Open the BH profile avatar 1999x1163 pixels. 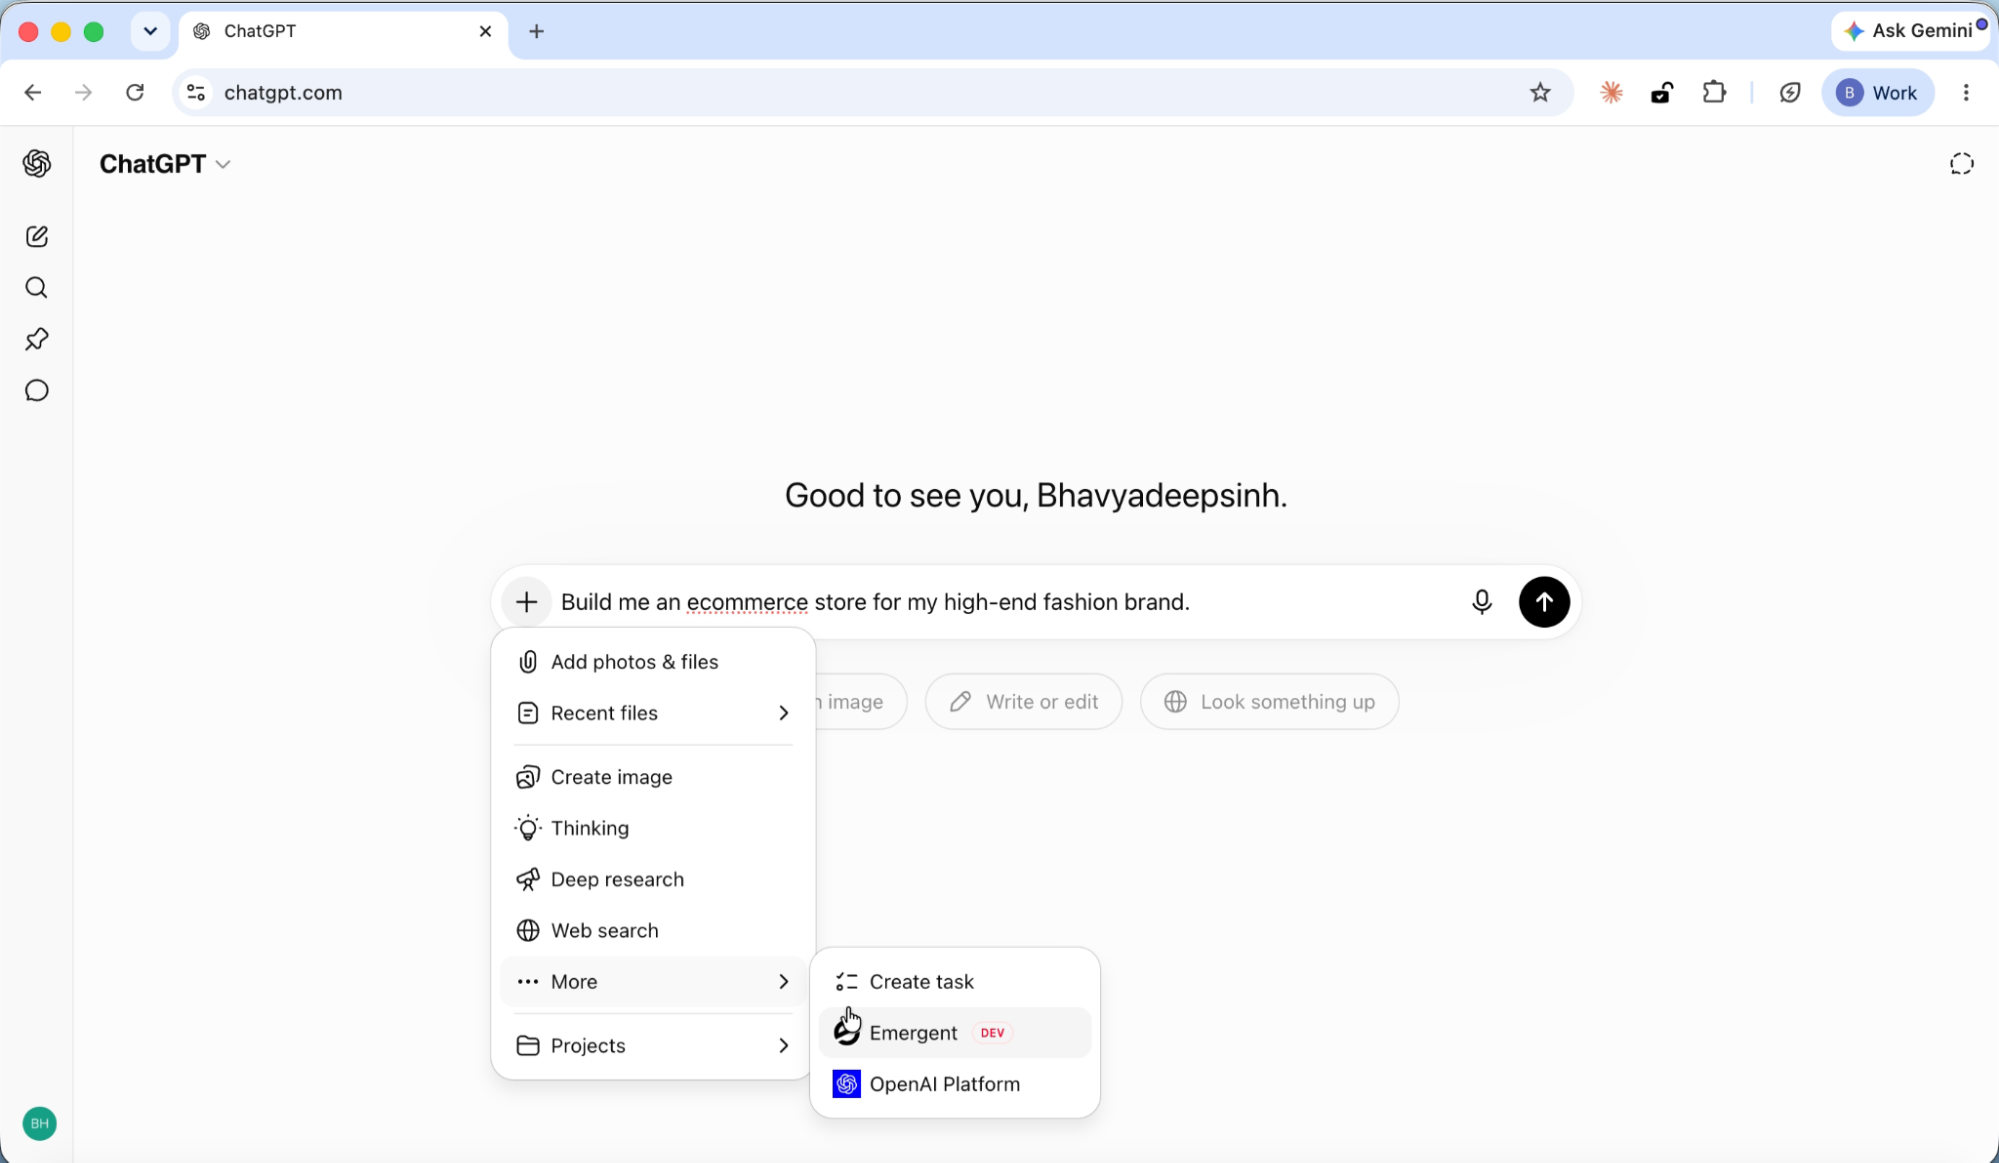[39, 1123]
